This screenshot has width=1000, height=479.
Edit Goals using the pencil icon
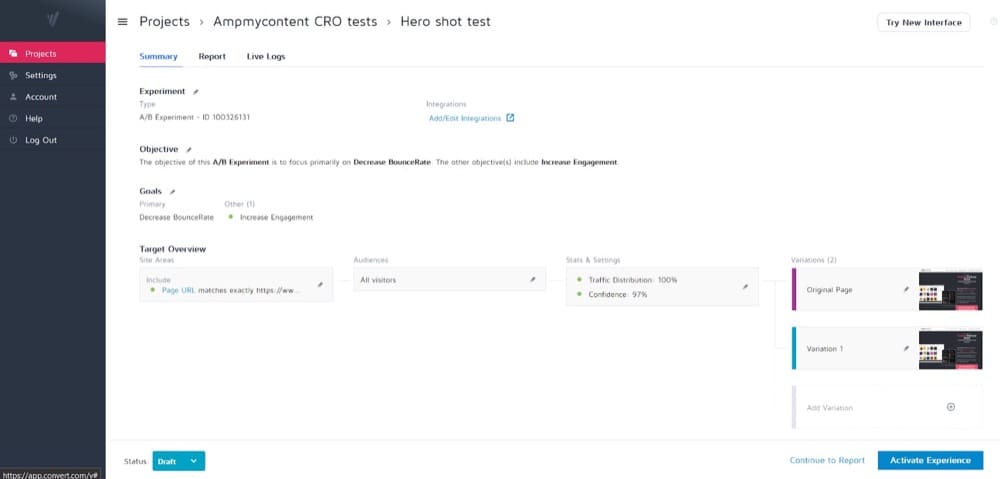(x=172, y=191)
